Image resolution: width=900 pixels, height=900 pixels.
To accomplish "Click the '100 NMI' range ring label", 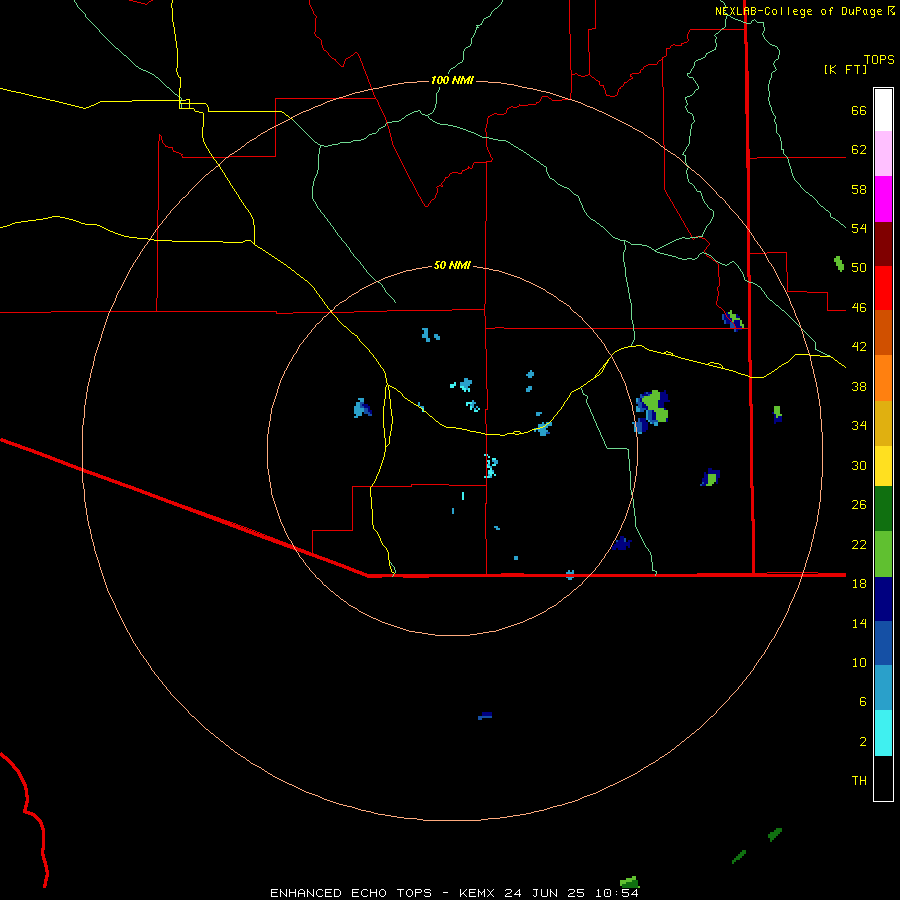I will [452, 80].
